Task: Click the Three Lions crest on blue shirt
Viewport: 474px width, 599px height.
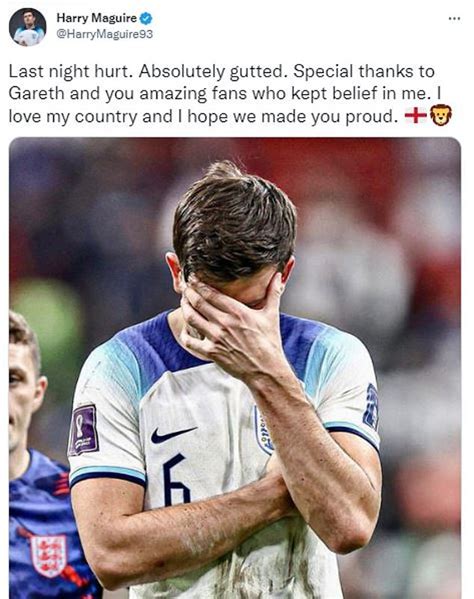Action: point(49,555)
